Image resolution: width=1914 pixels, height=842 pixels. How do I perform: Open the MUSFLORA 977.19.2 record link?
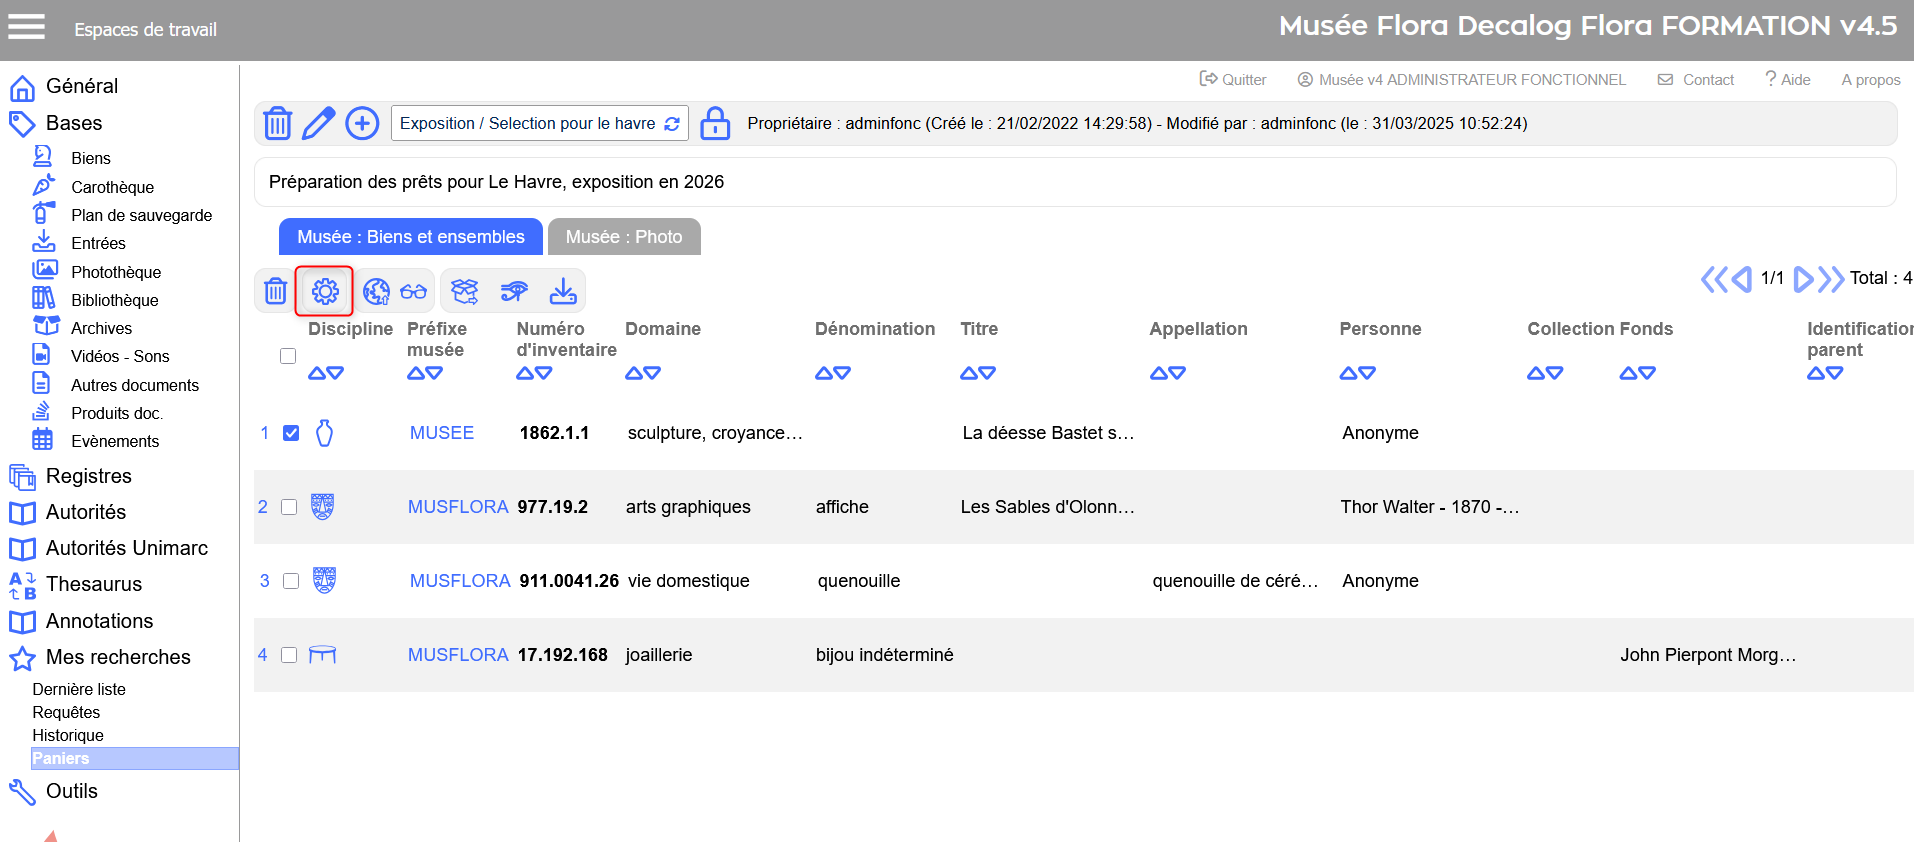[x=458, y=507]
